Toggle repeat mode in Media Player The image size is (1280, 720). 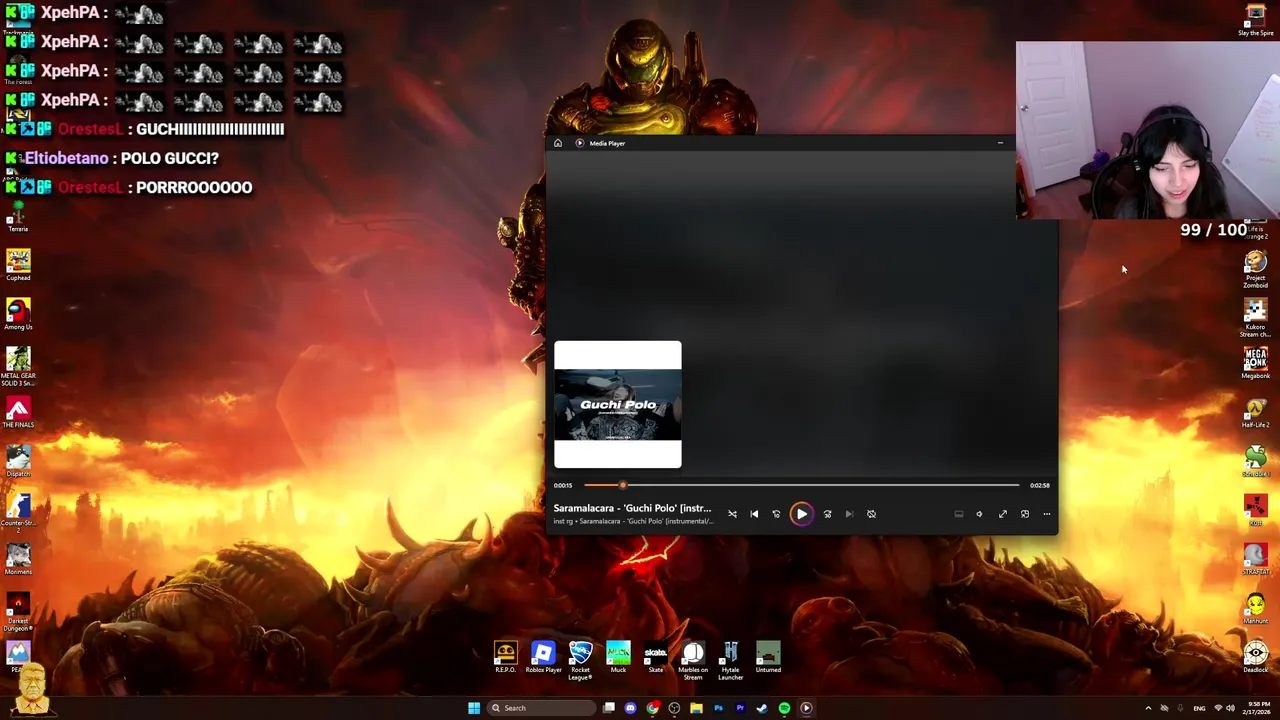(871, 514)
